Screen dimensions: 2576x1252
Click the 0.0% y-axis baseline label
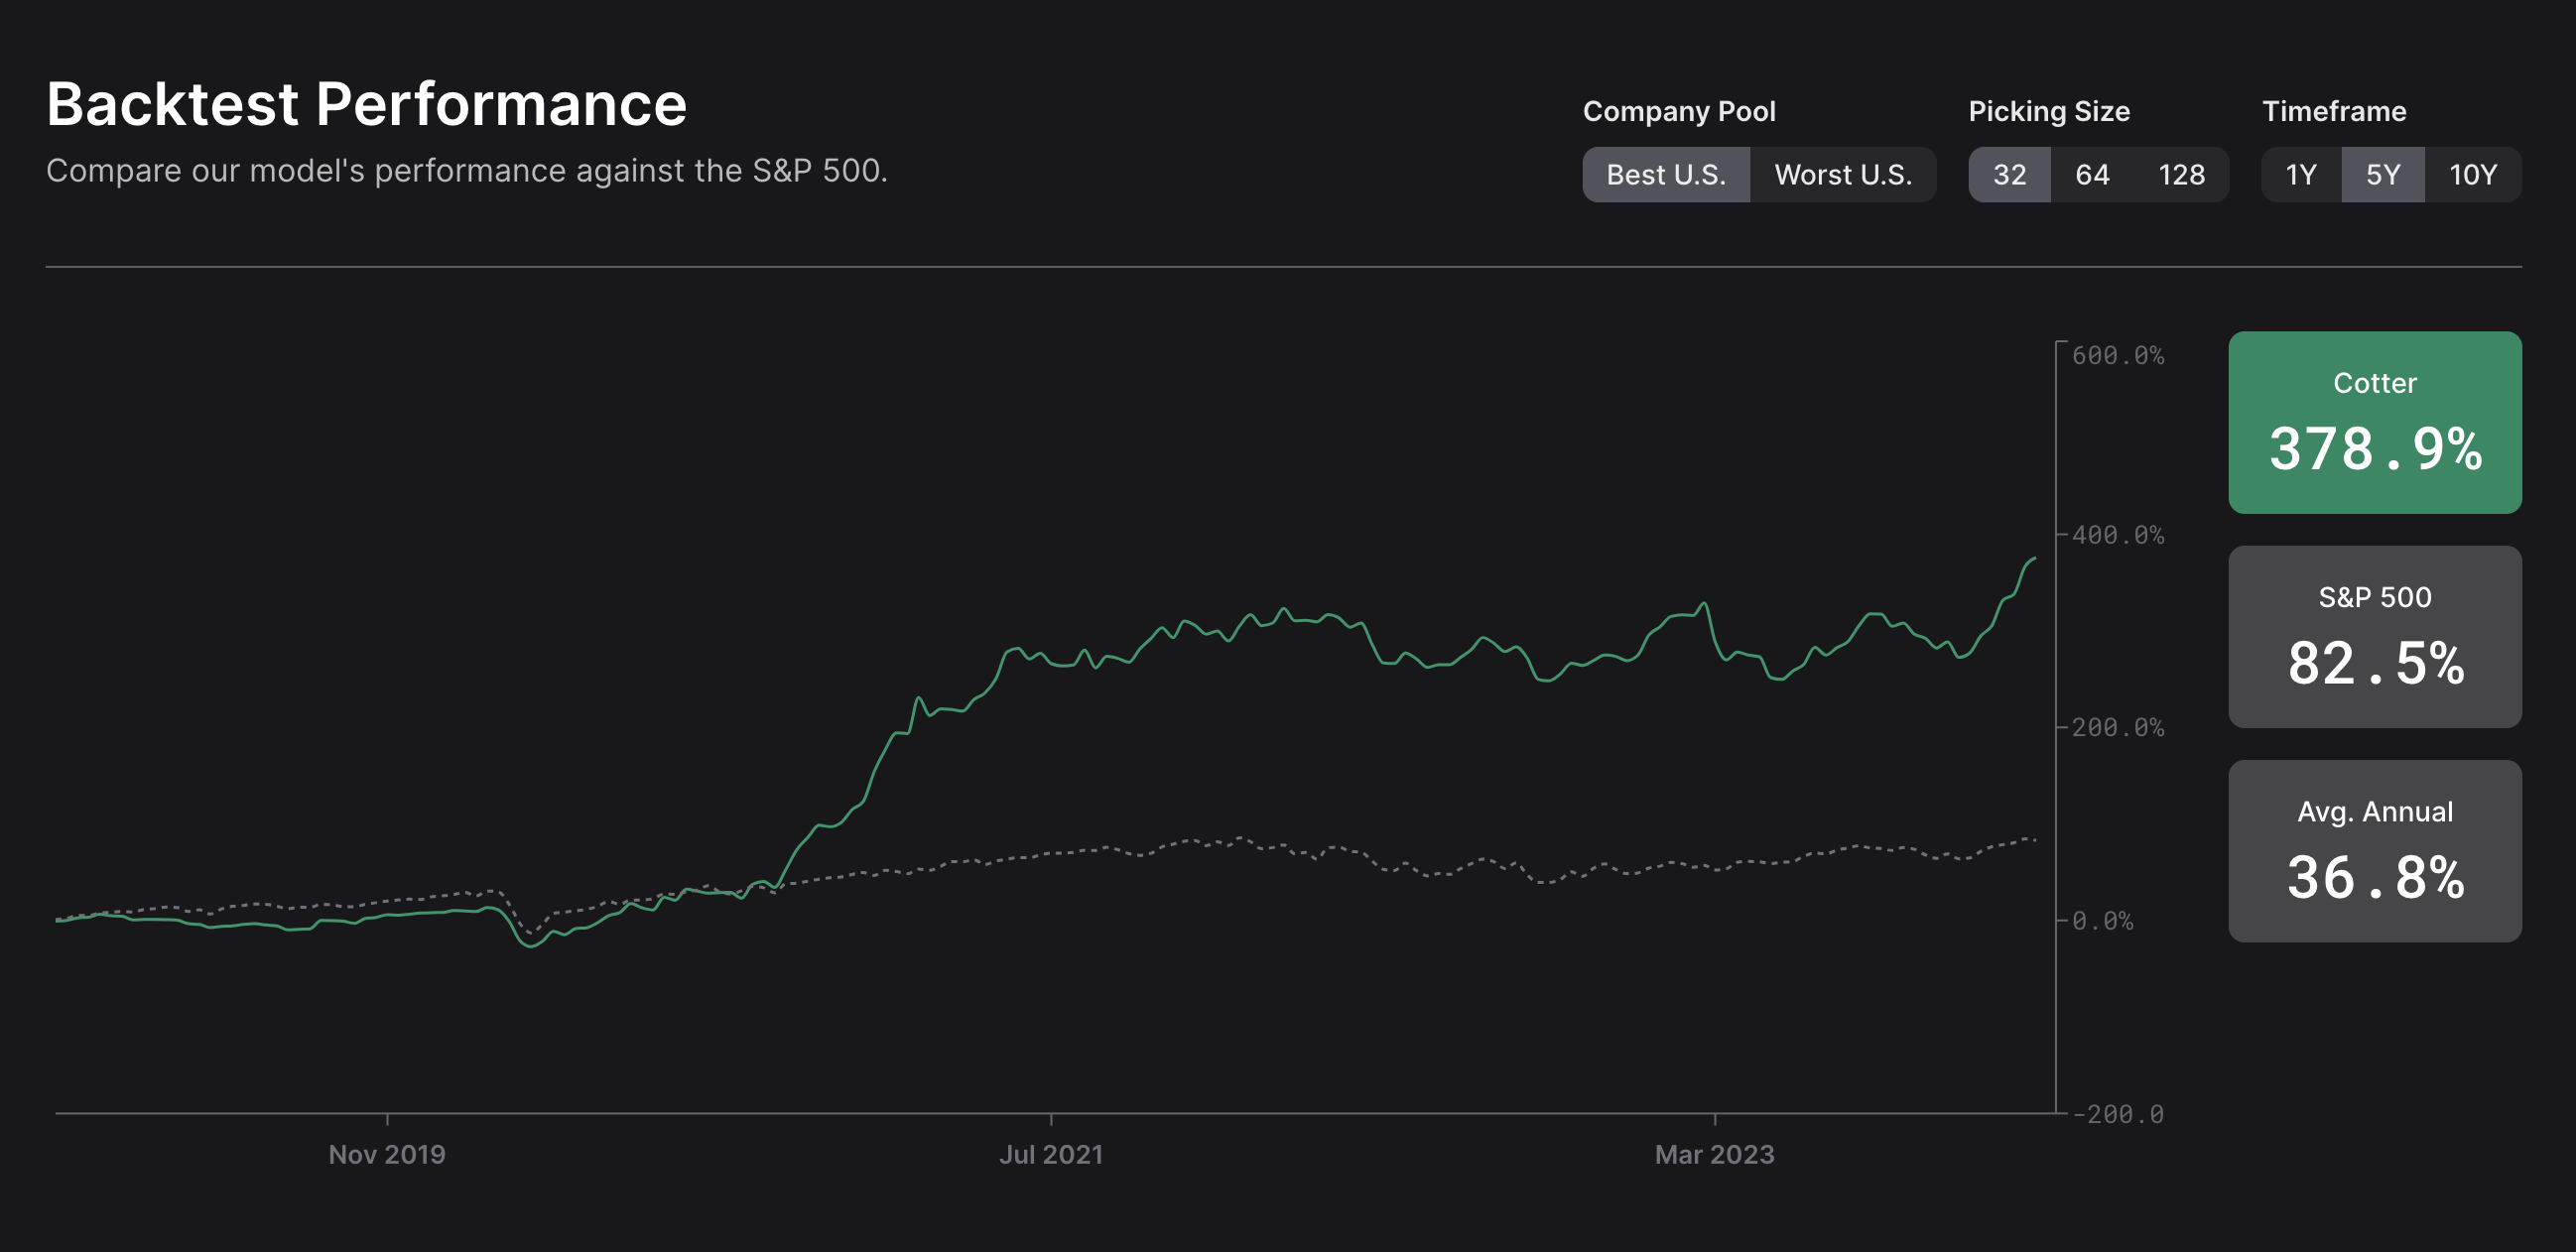pos(2102,920)
